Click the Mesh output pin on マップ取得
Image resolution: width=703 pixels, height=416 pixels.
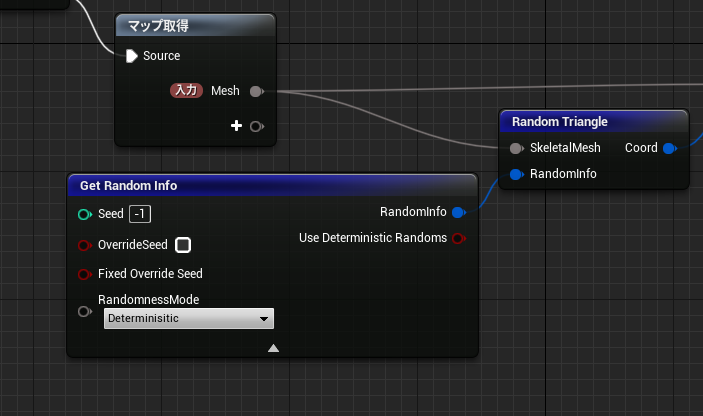point(256,91)
